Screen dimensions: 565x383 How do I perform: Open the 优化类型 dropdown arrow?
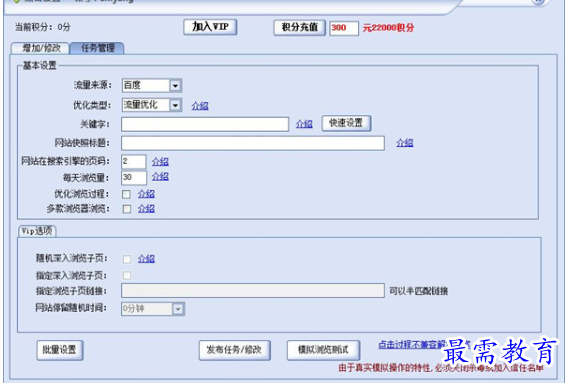click(175, 105)
